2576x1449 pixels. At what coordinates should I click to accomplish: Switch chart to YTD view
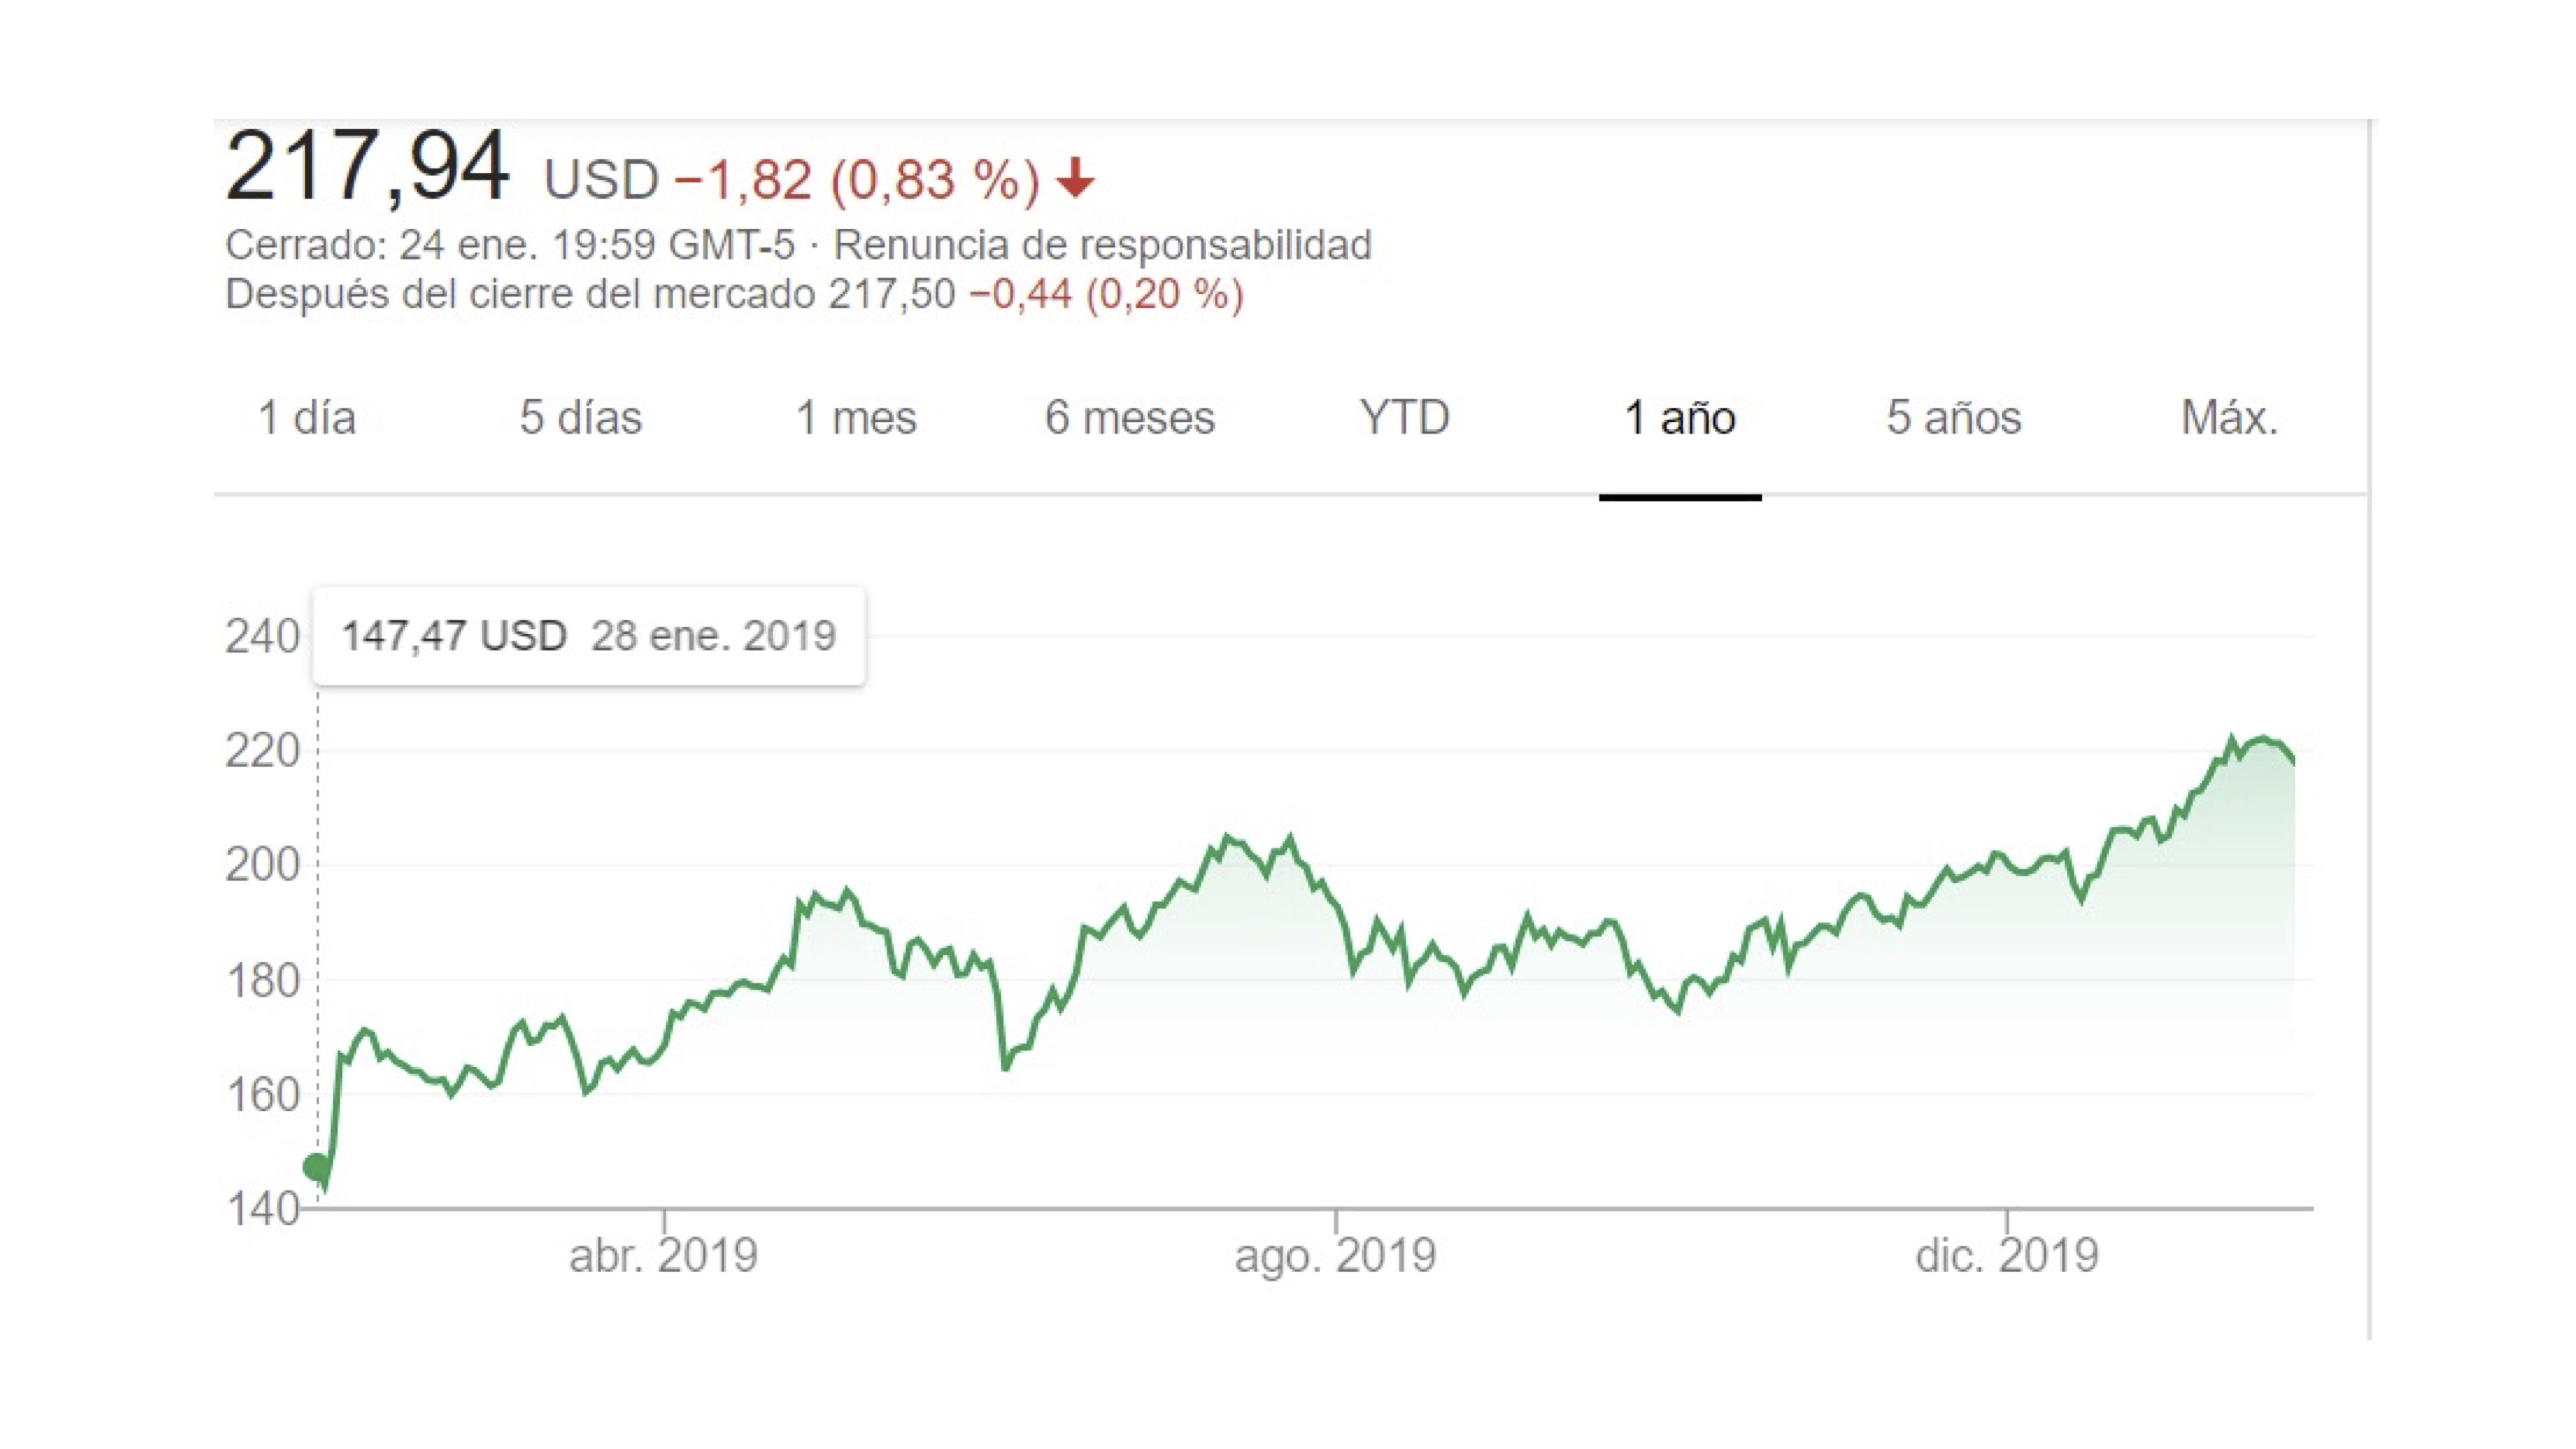click(1404, 418)
